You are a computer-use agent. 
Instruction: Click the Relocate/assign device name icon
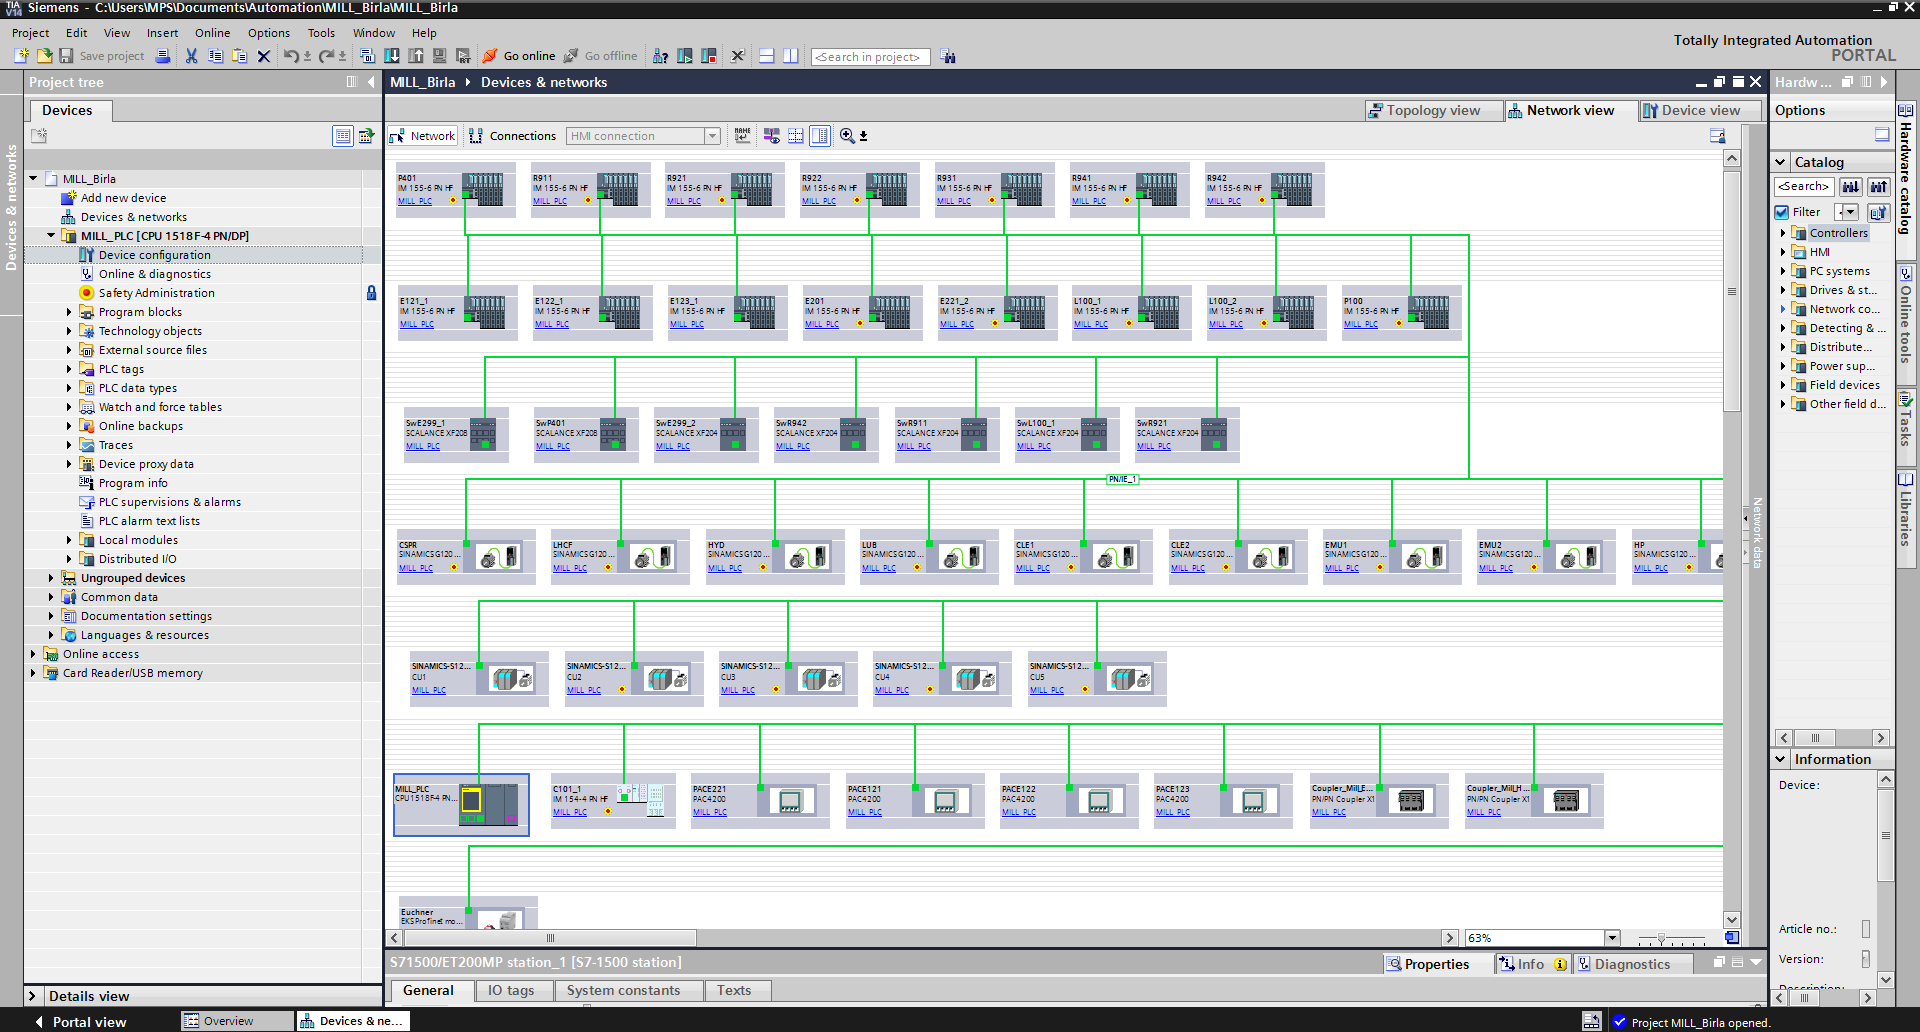pyautogui.click(x=742, y=135)
